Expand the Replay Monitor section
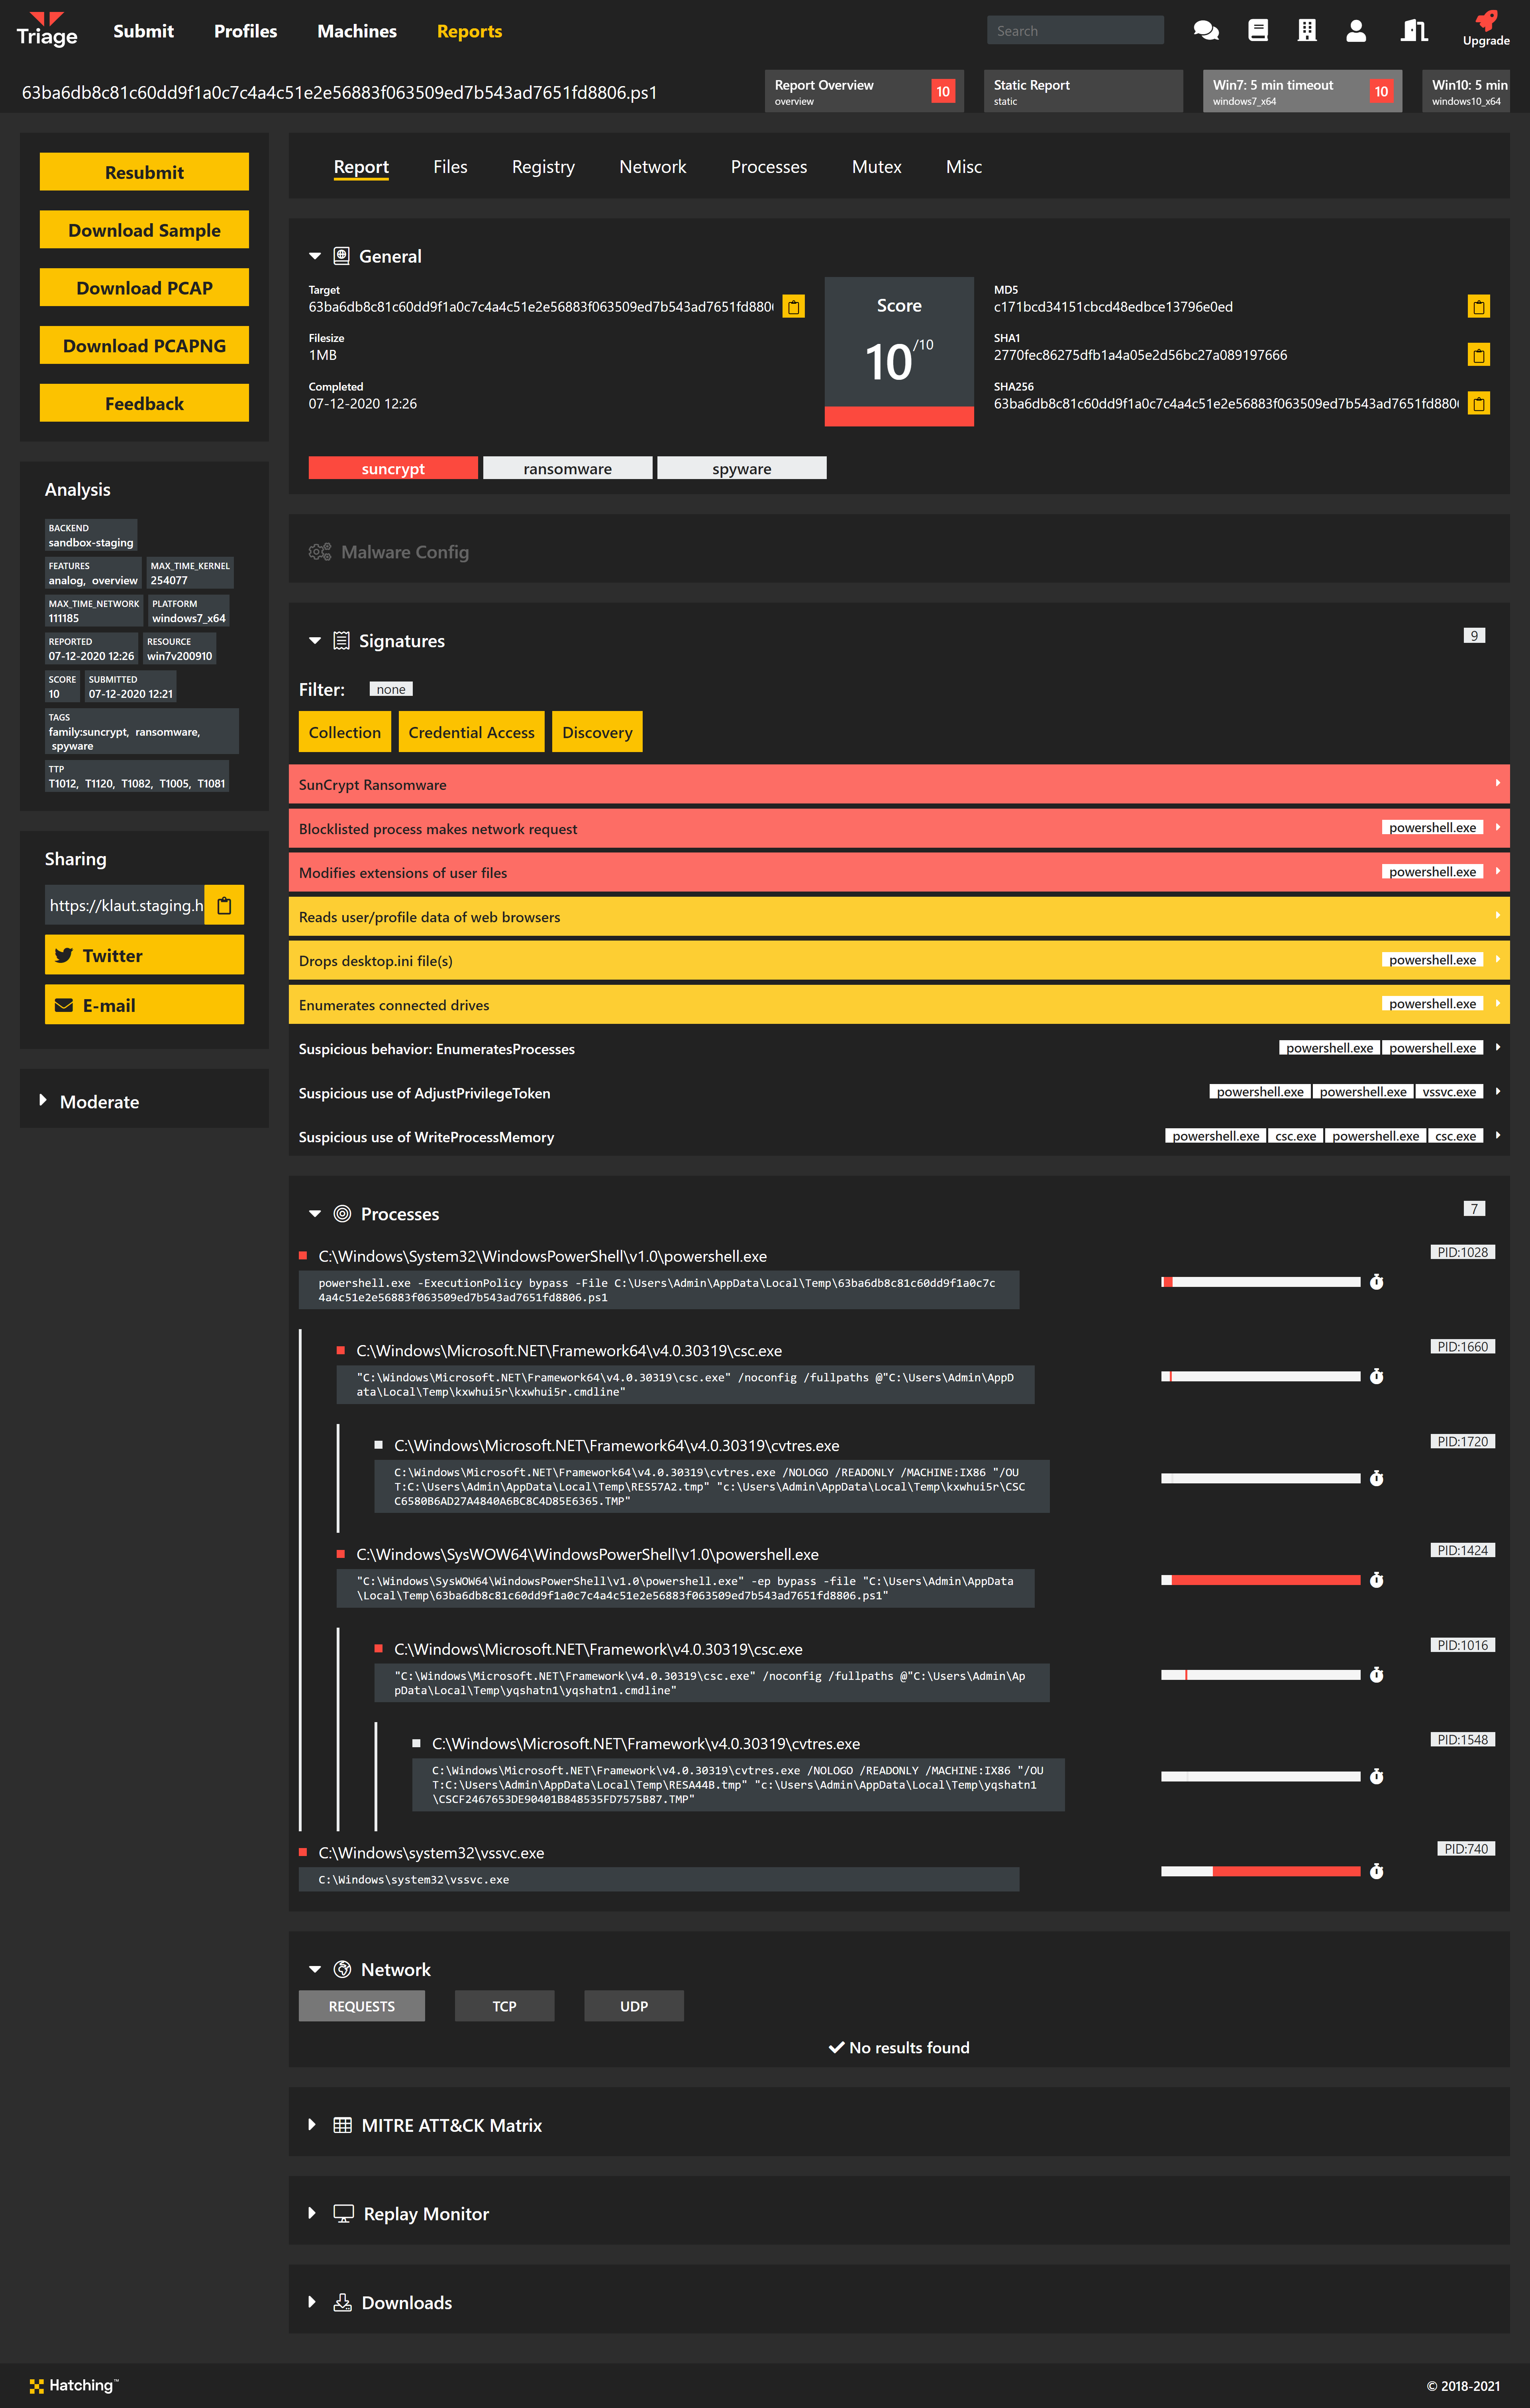Viewport: 1530px width, 2408px height. coord(312,2213)
